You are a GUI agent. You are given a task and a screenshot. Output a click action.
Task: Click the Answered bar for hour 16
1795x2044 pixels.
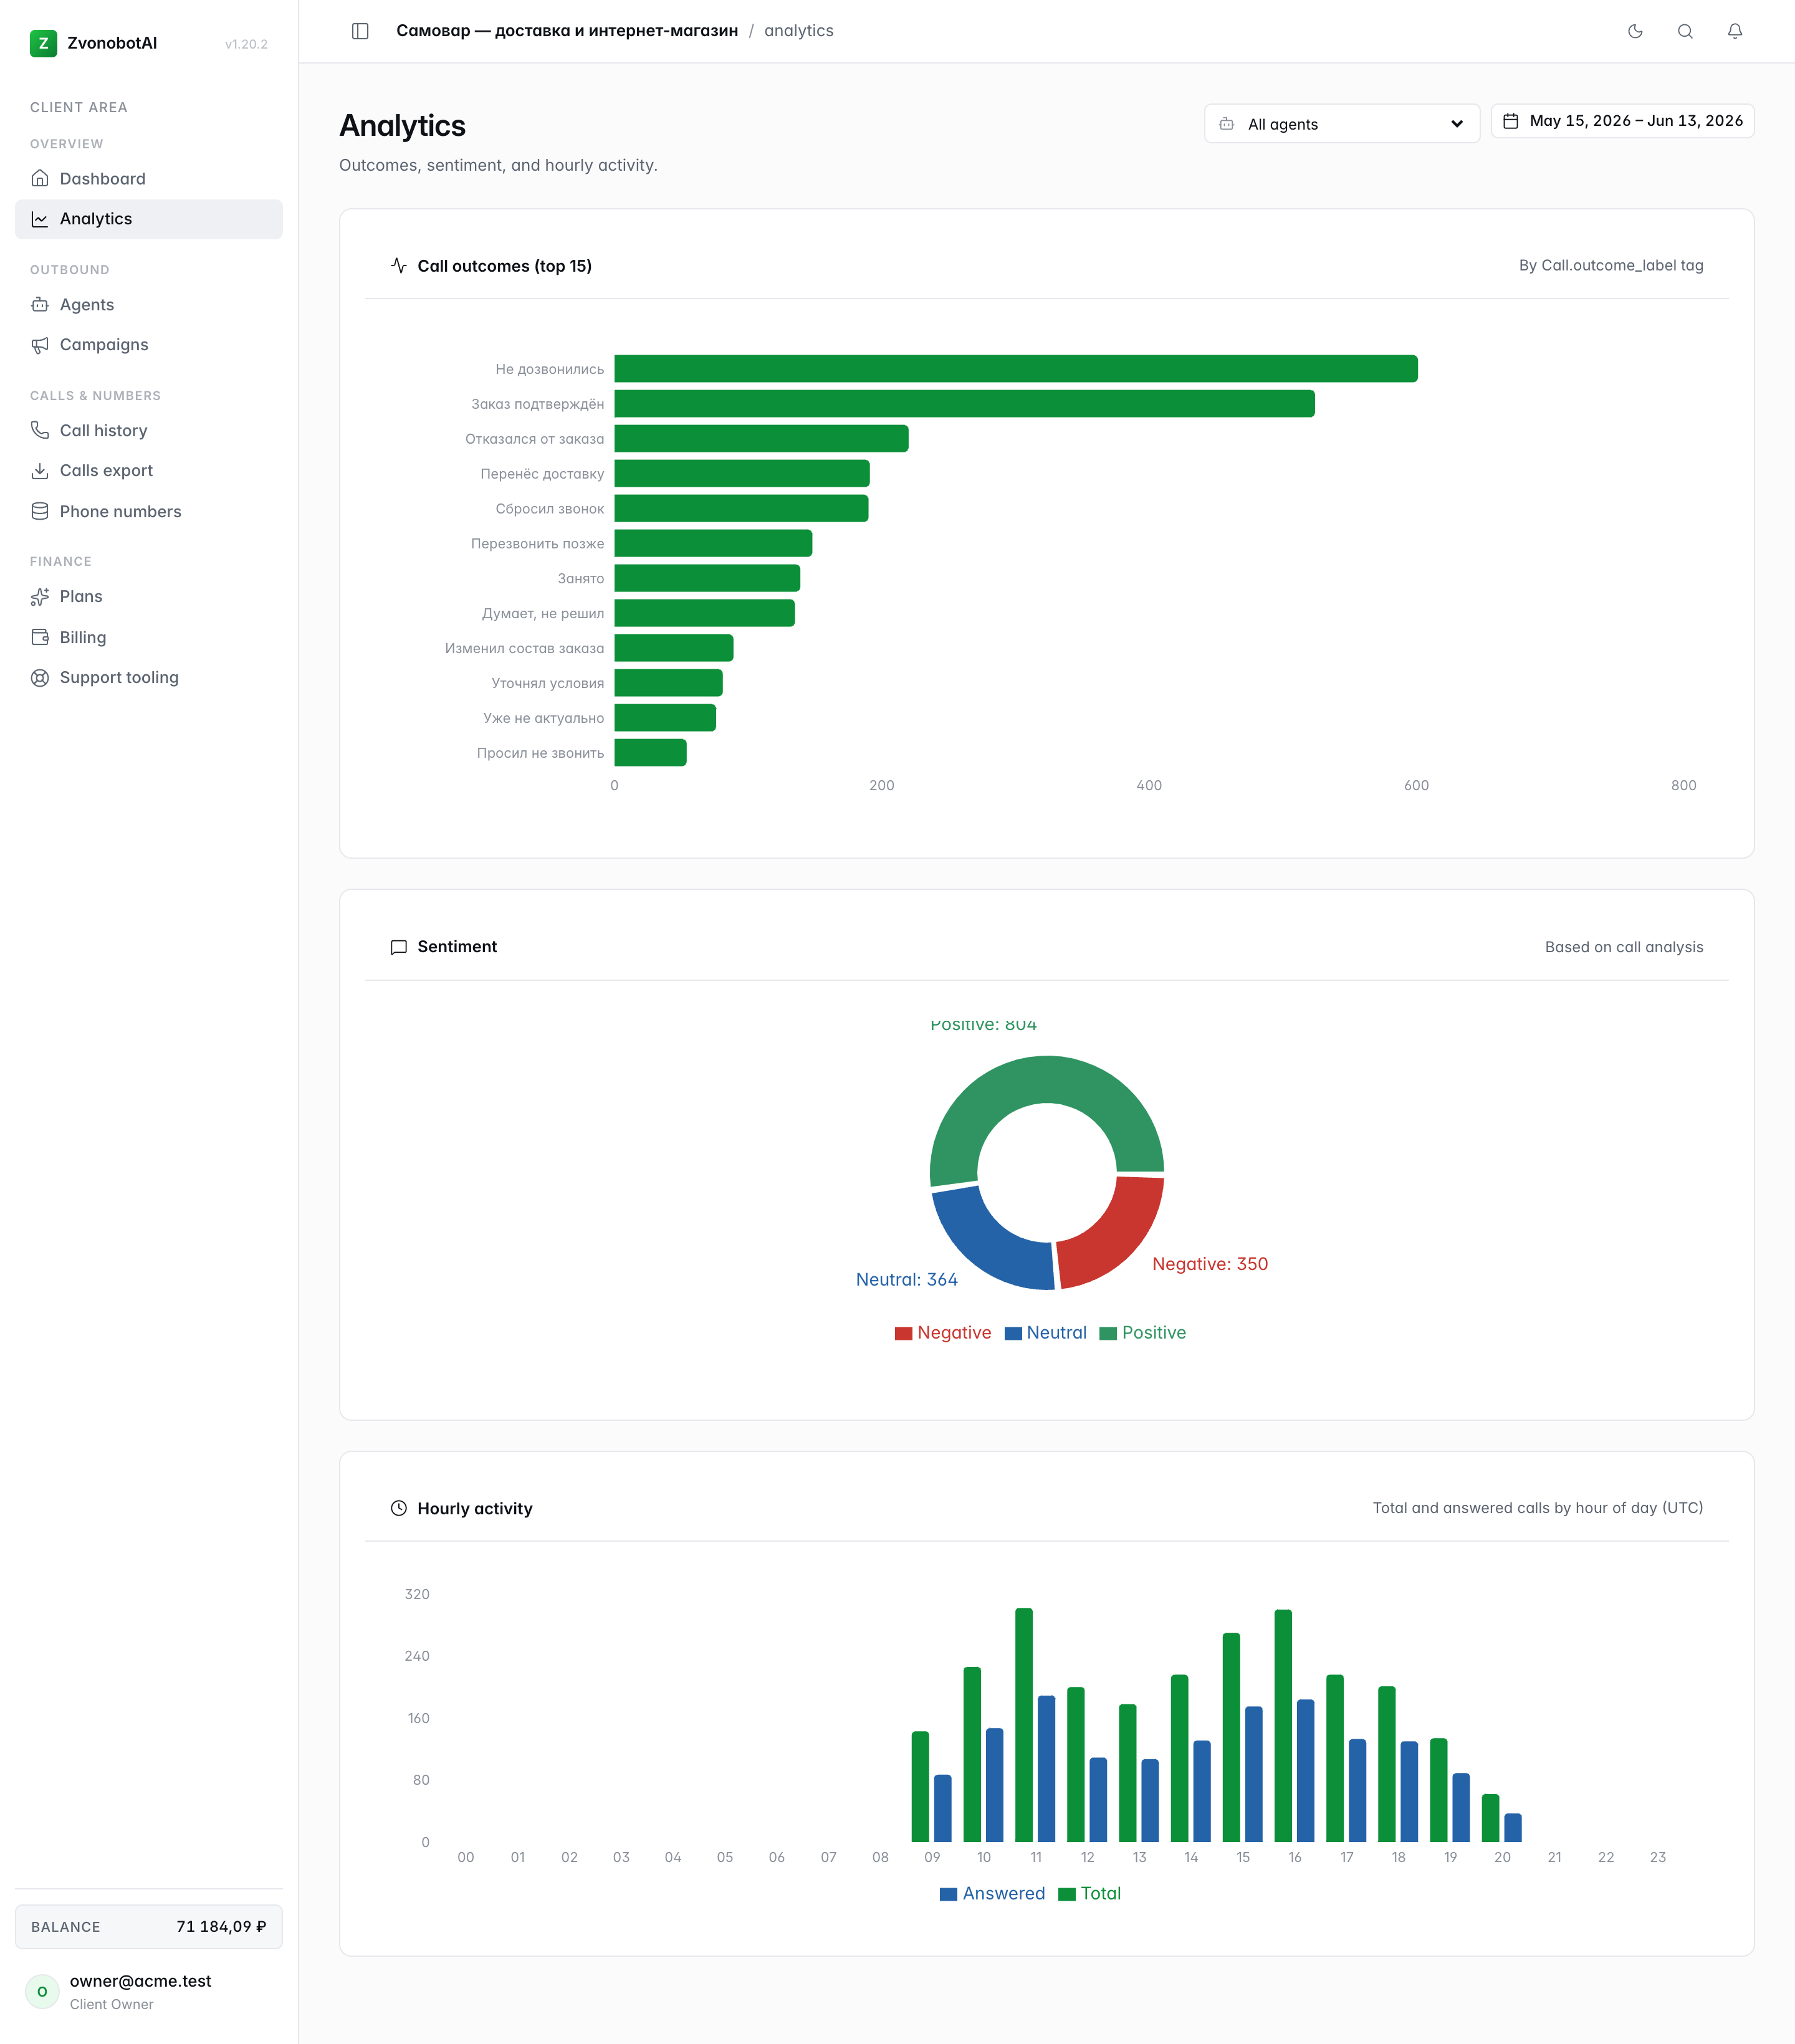point(1305,1771)
